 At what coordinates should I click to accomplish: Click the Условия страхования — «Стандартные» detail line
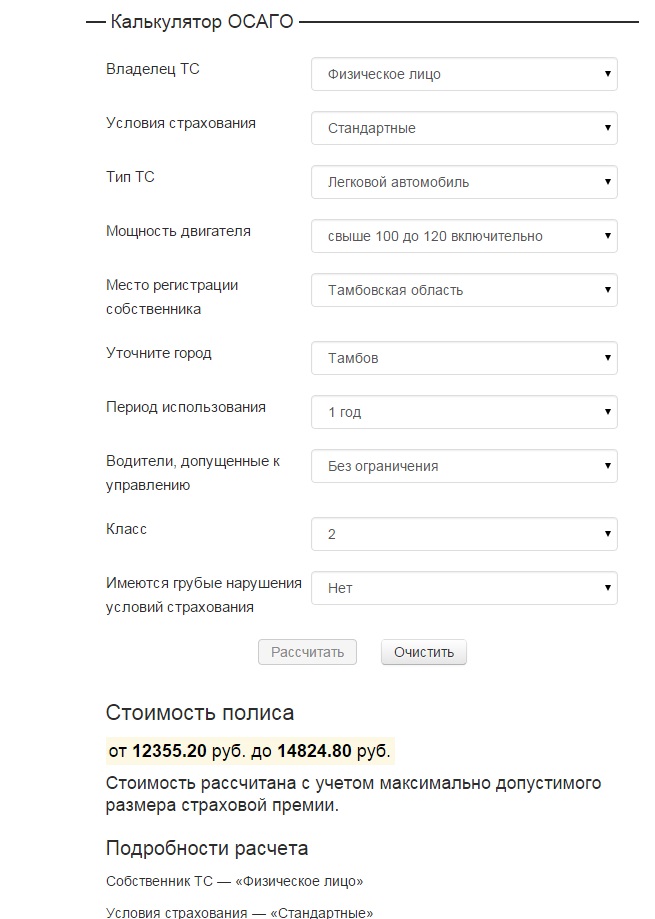(240, 912)
